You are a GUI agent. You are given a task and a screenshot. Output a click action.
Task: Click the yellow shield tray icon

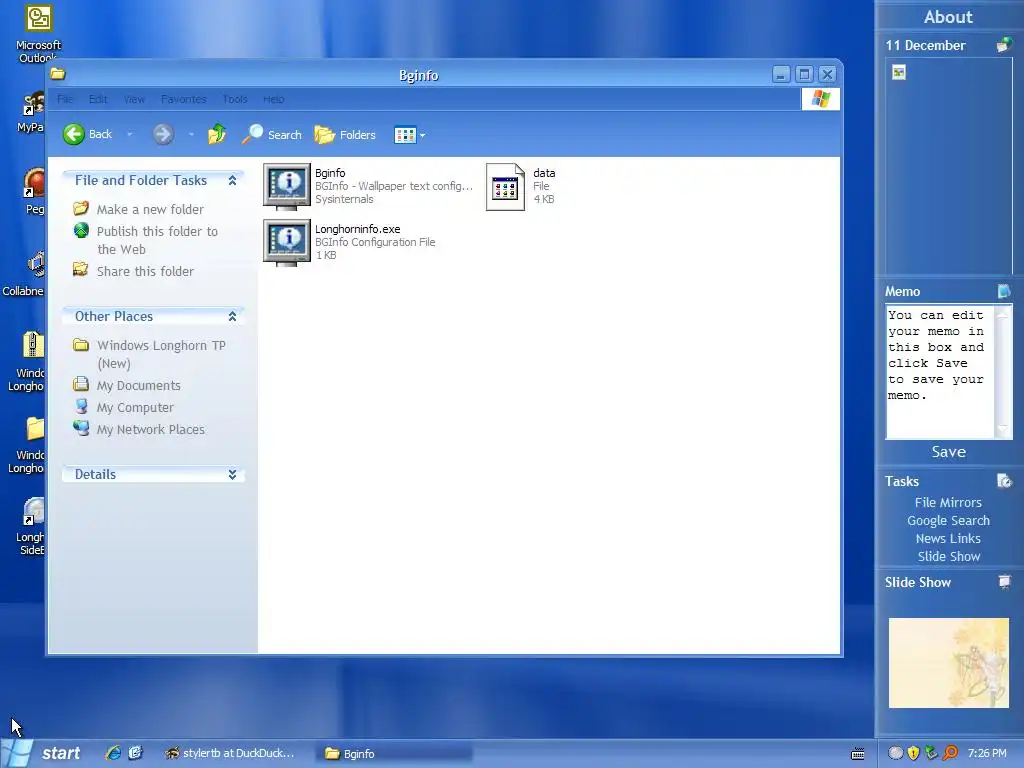click(x=914, y=754)
